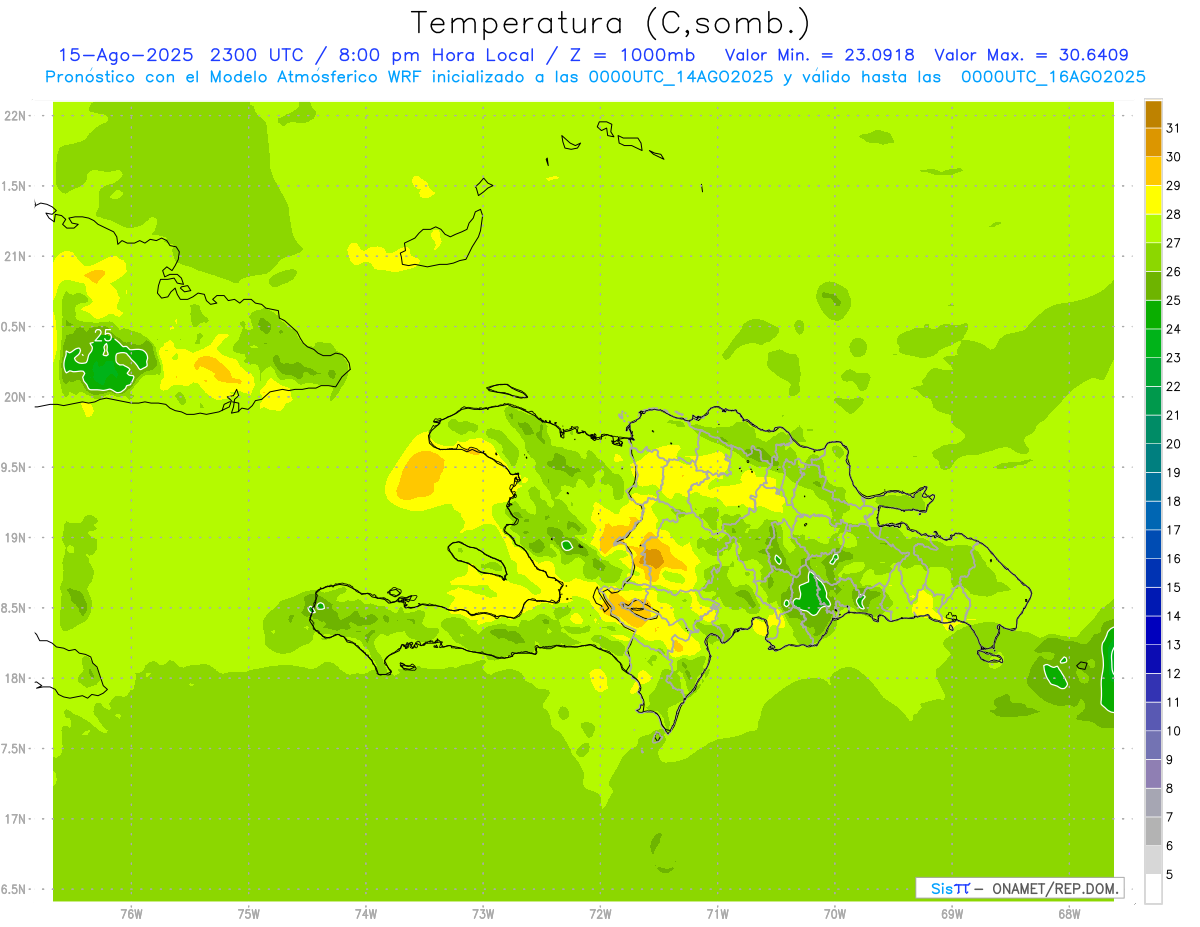
Task: Click the '20N' latitude label
Action: (15, 397)
